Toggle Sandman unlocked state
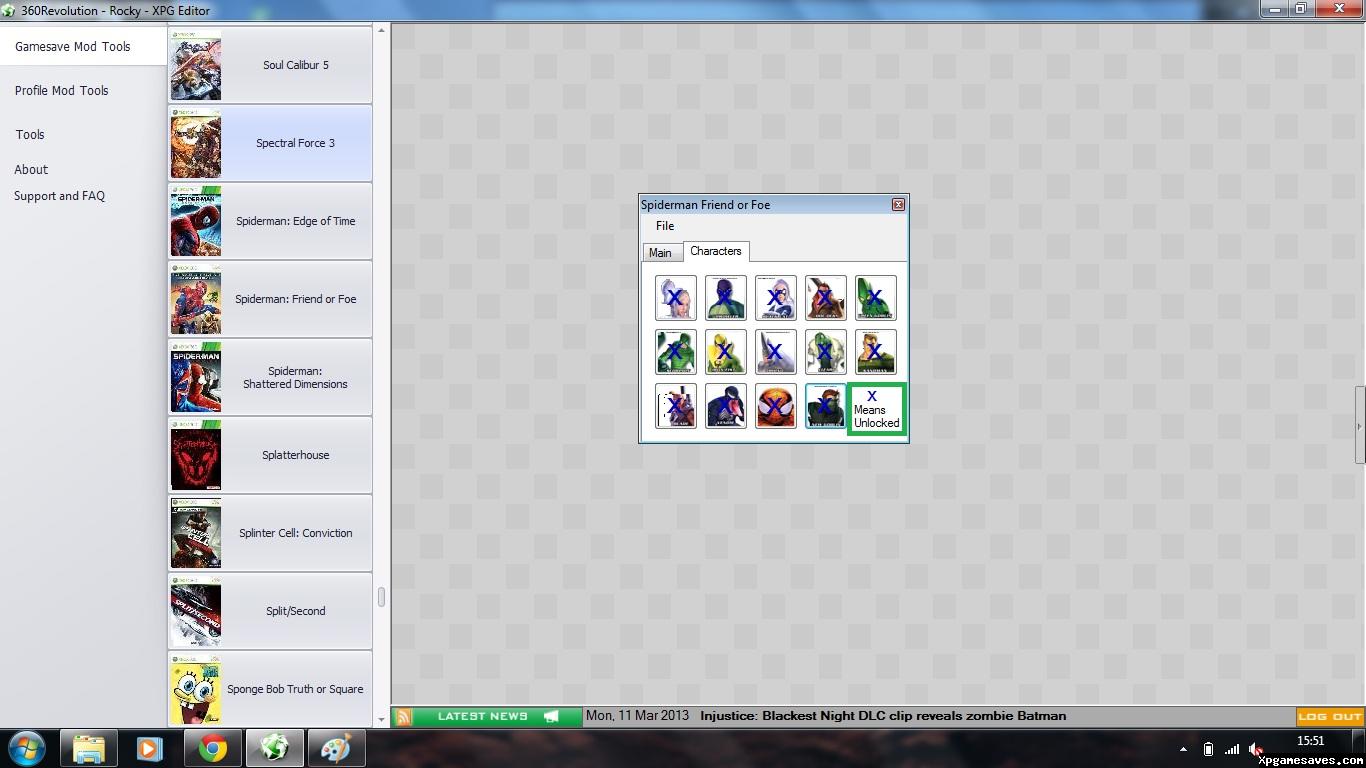Image resolution: width=1366 pixels, height=768 pixels. [x=876, y=352]
